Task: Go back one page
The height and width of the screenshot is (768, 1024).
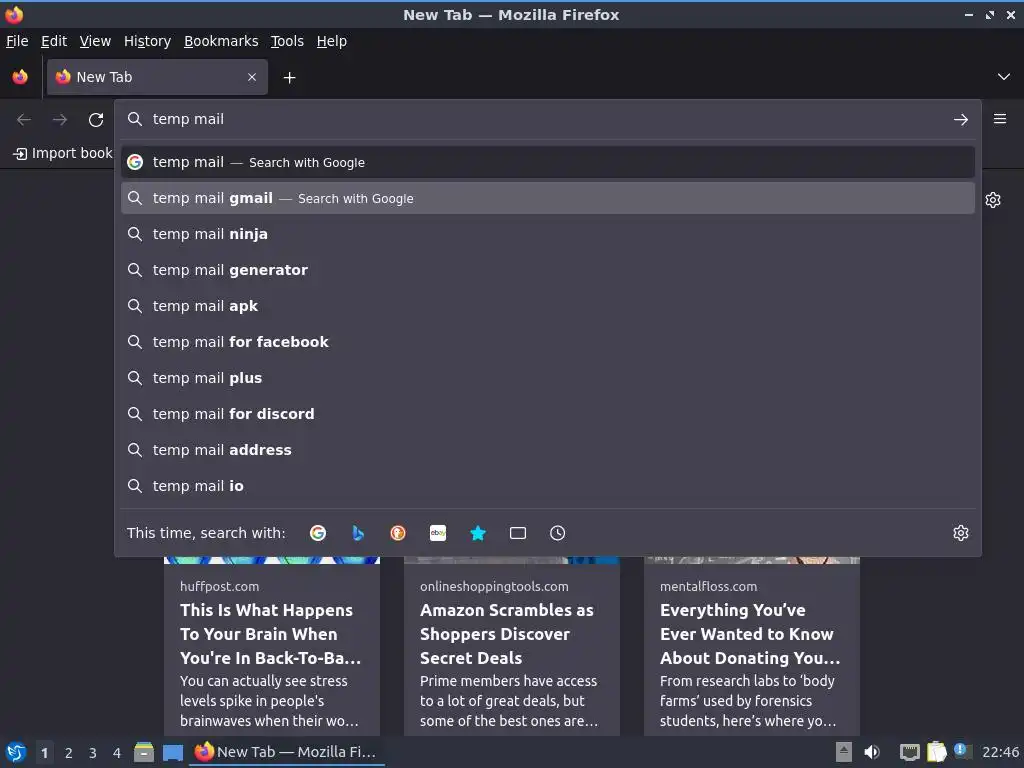Action: click(x=24, y=120)
